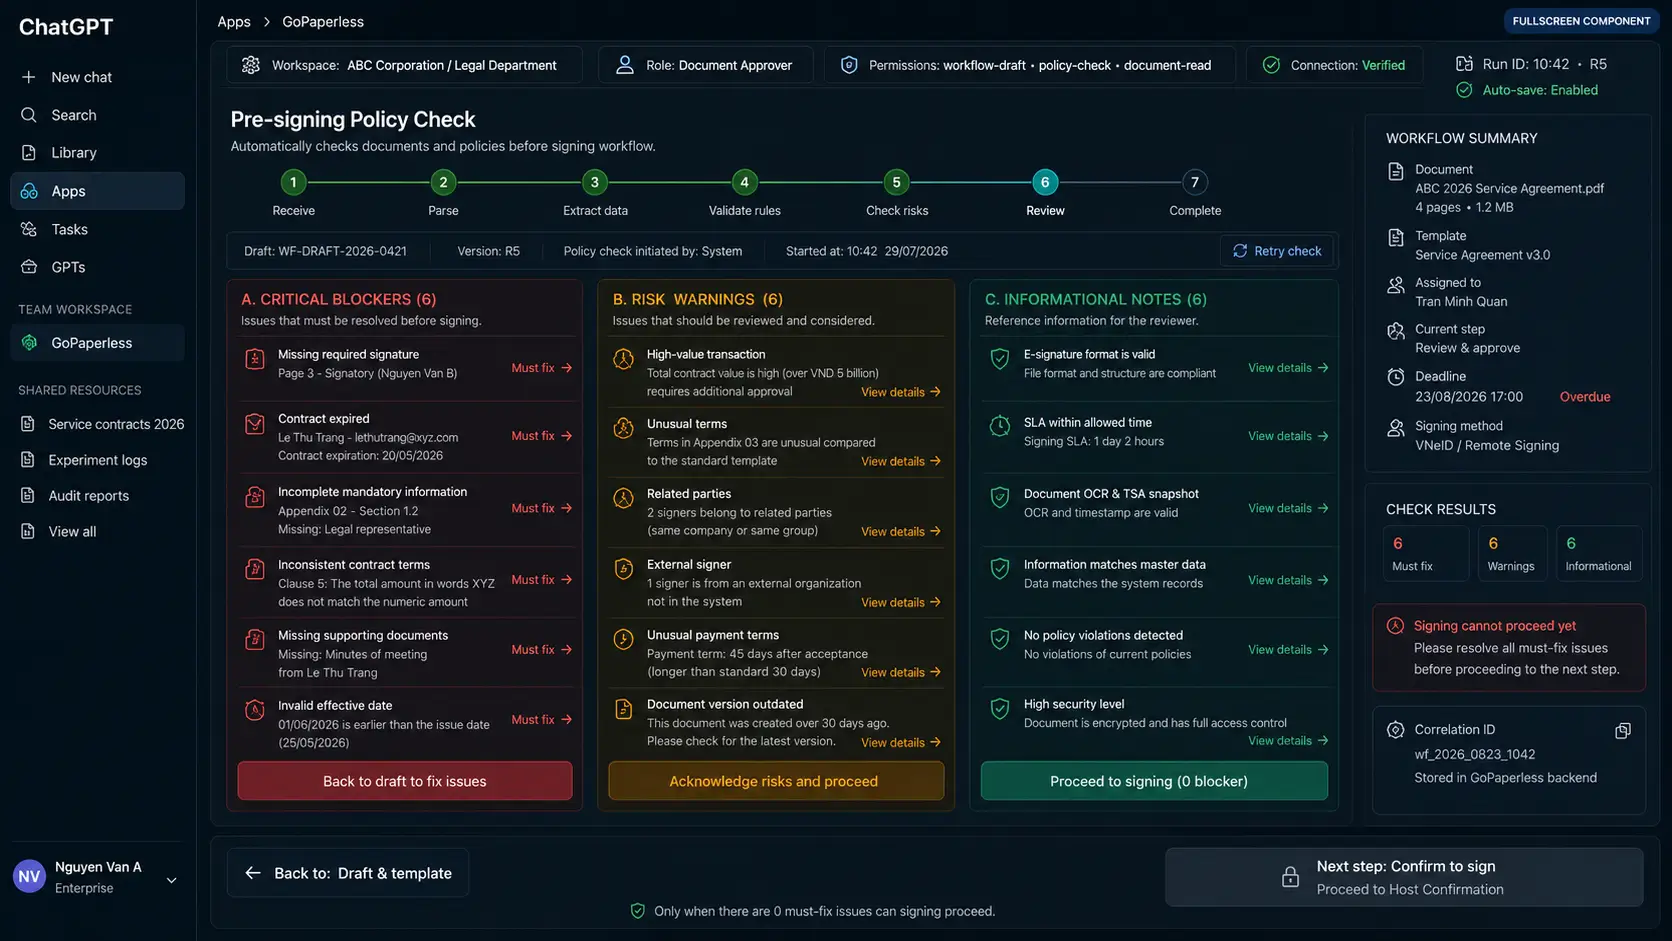1672x941 pixels.
Task: Click Must fix for Missing supporting documents
Action: 542,650
